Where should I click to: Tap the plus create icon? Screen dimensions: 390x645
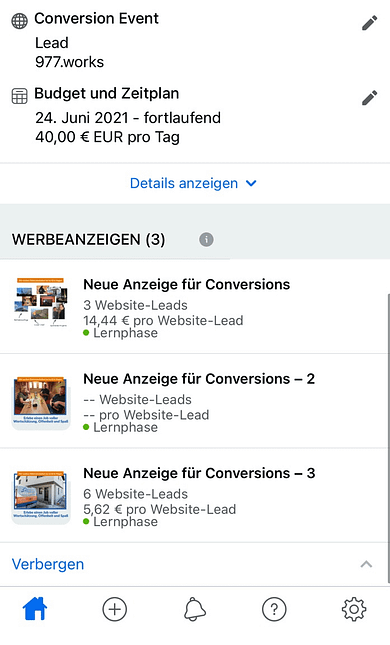click(x=114, y=609)
